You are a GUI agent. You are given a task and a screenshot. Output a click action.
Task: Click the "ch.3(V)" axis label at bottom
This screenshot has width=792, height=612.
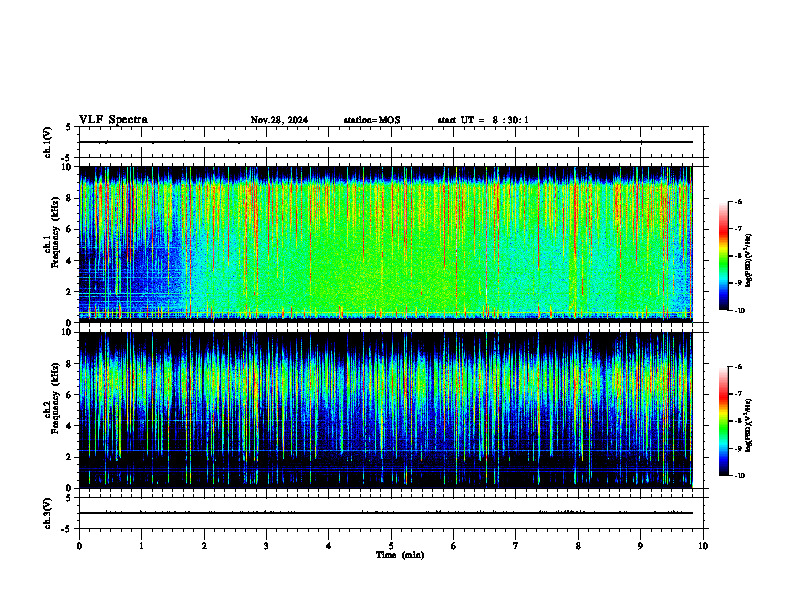[48, 514]
